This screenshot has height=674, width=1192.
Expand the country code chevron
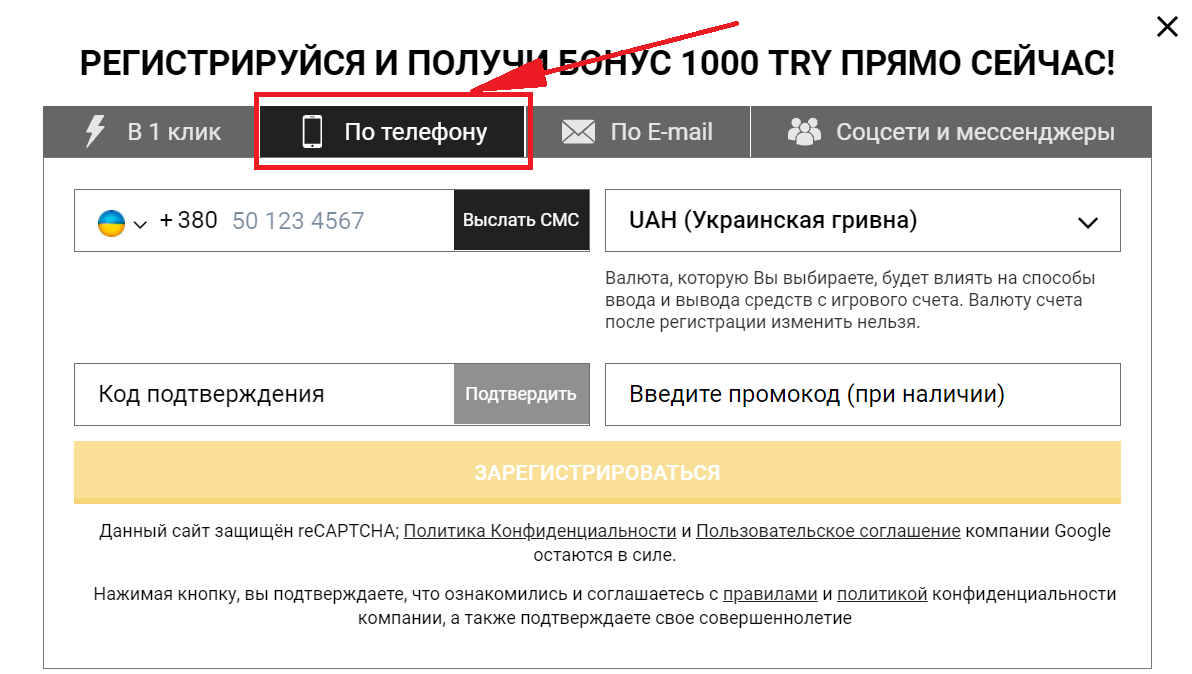pyautogui.click(x=140, y=224)
